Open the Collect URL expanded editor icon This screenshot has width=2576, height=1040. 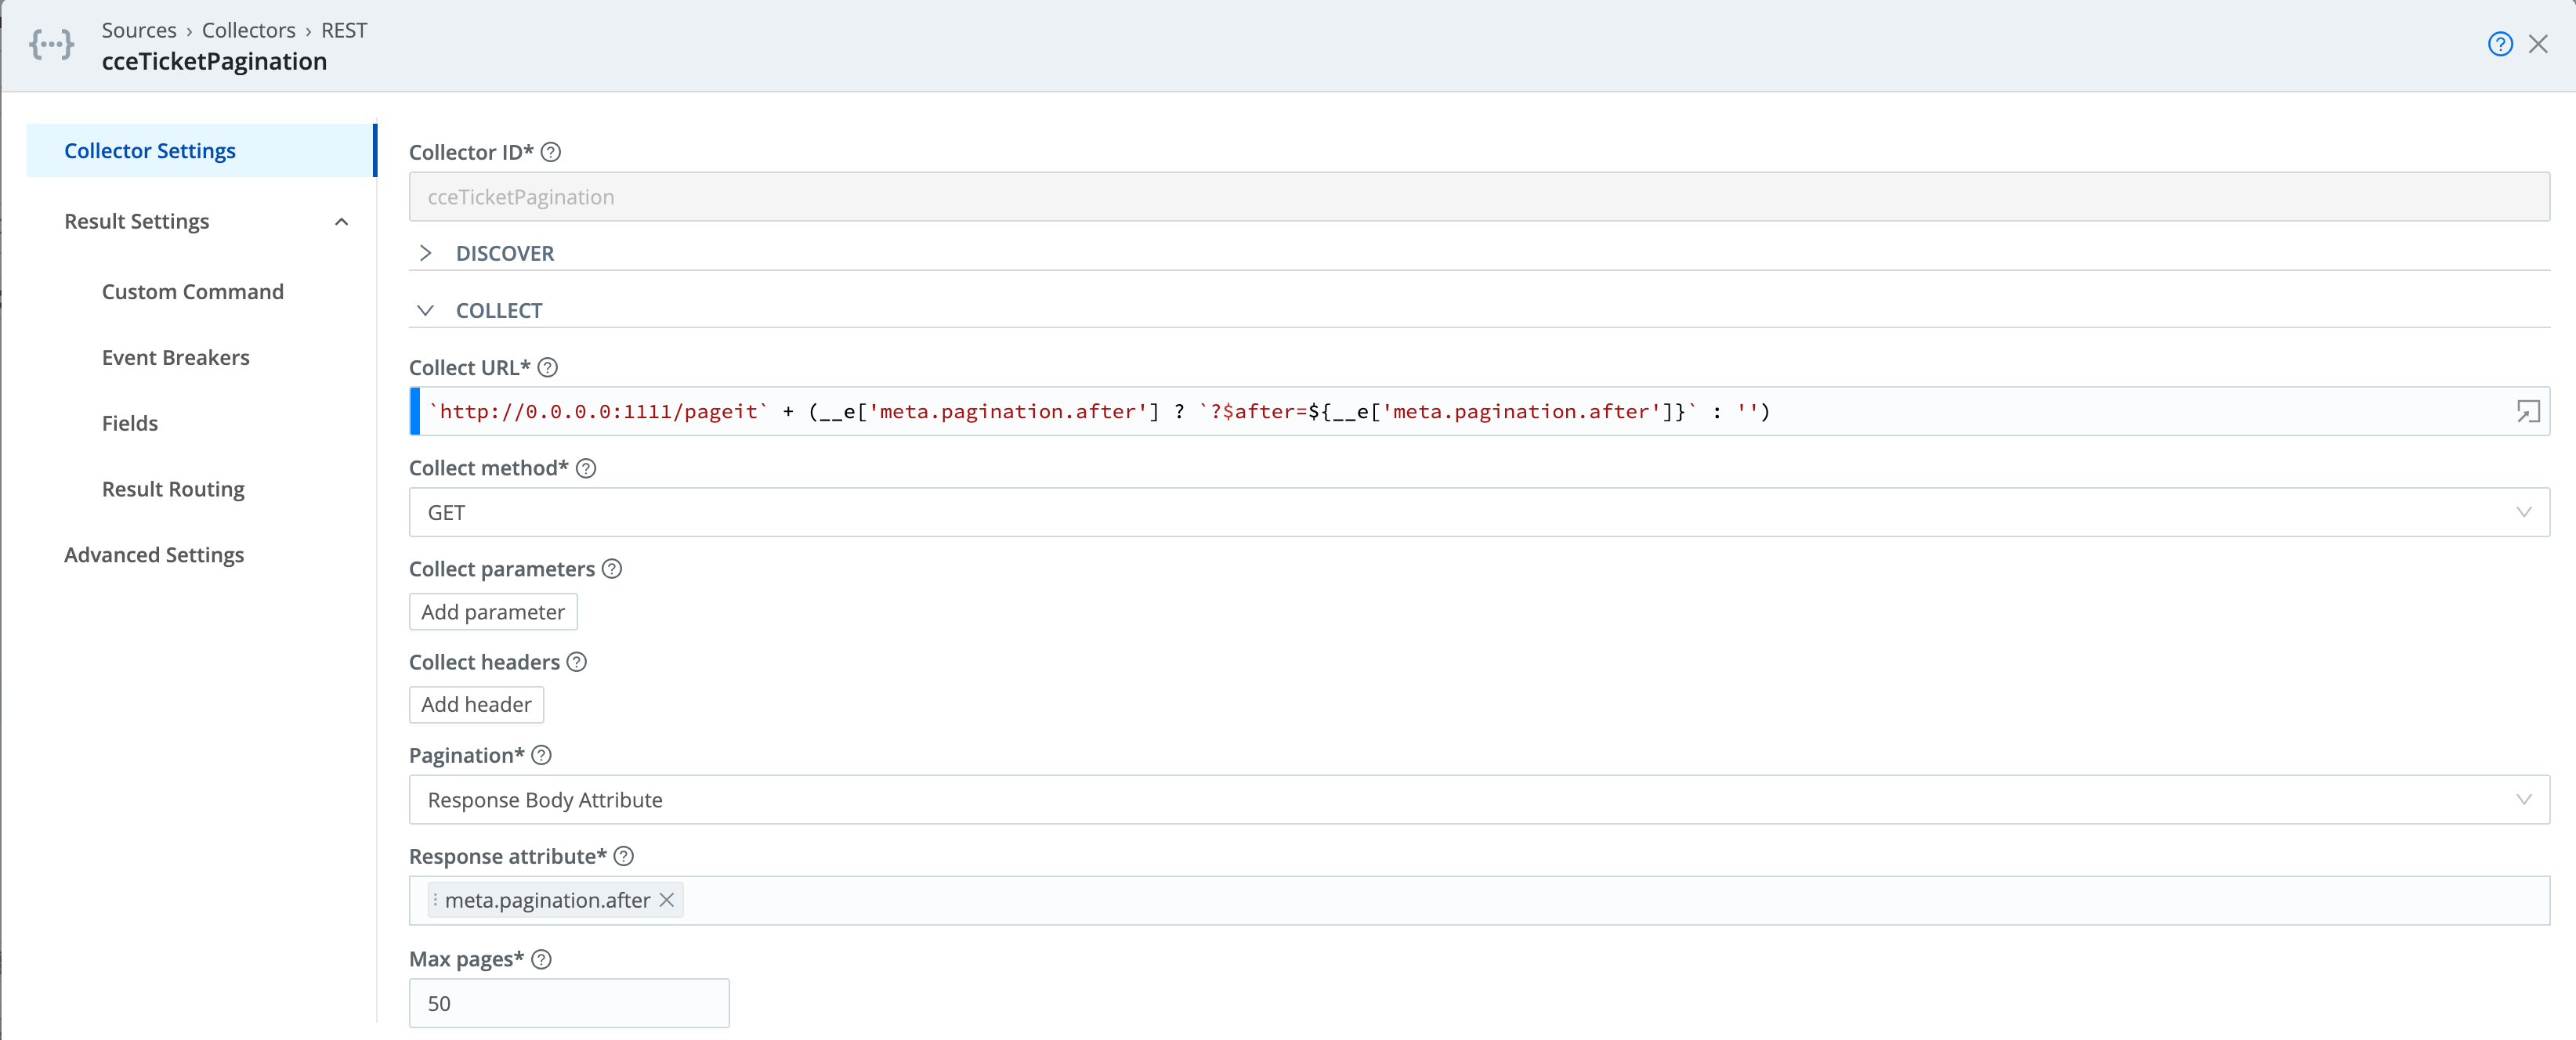point(2528,410)
